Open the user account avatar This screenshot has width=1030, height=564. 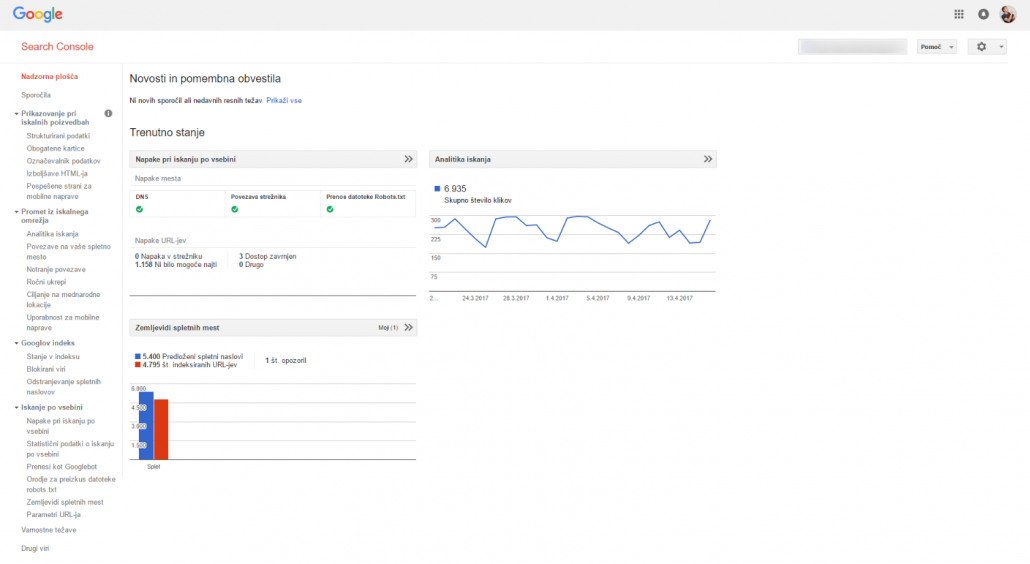tap(1008, 14)
